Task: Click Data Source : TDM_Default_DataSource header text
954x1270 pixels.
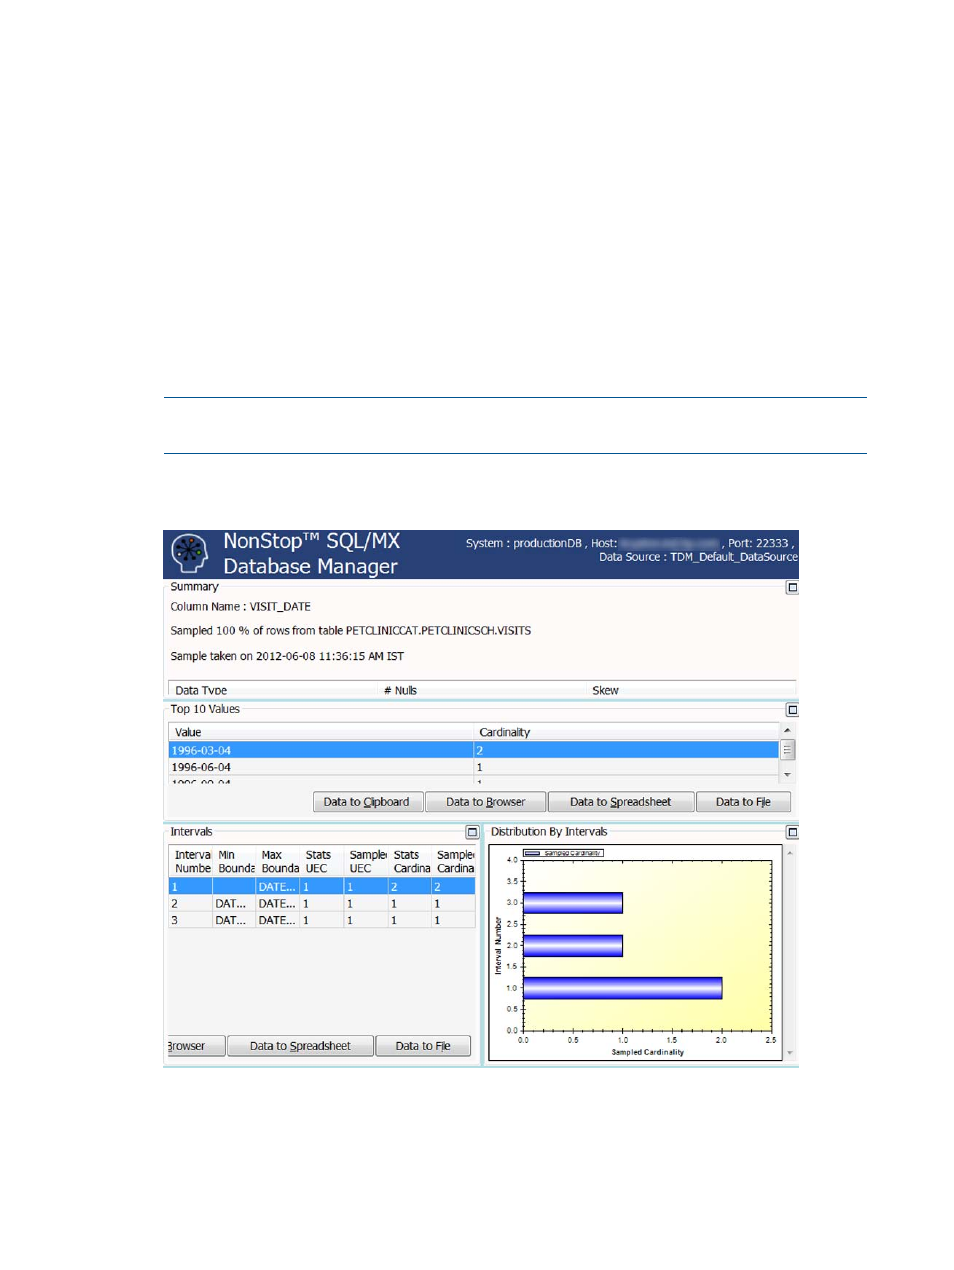Action: [698, 557]
